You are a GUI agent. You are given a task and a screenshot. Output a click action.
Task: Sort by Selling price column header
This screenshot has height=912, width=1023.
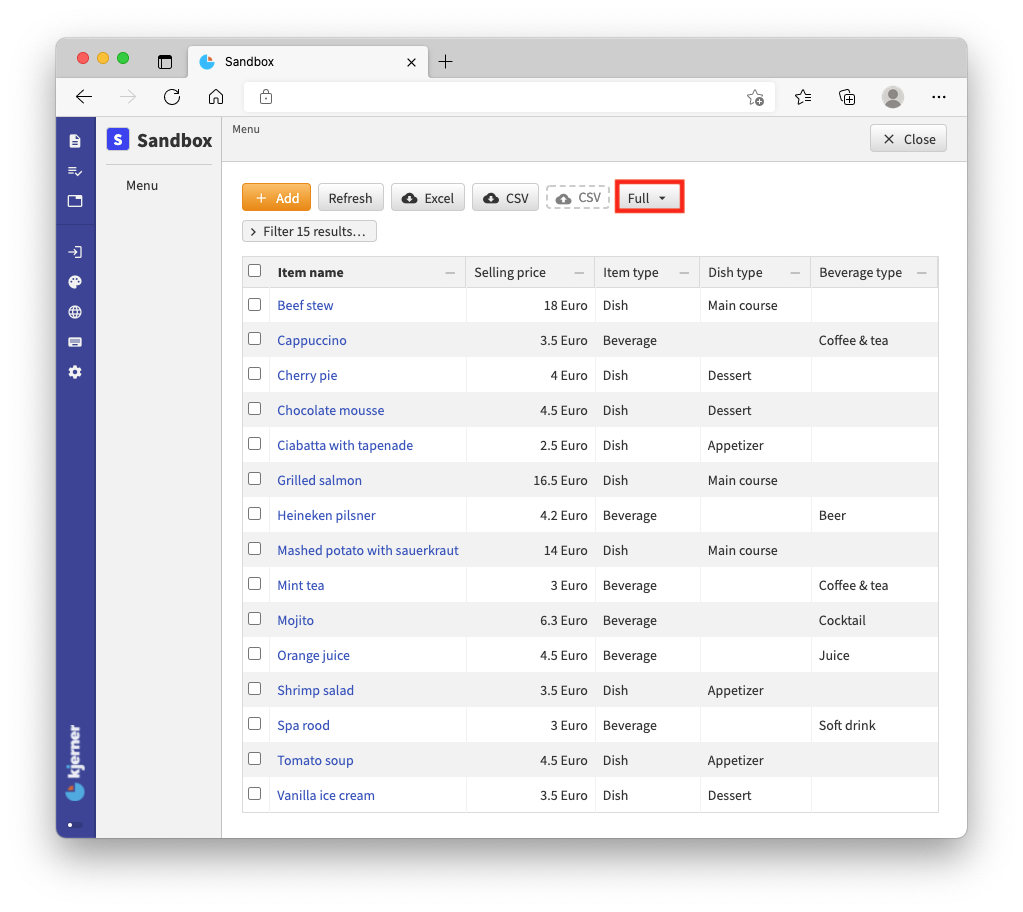510,273
